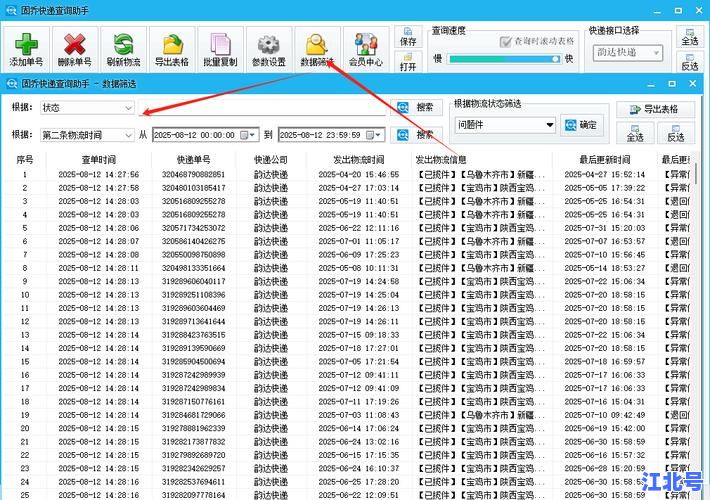Viewport: 710px width, 500px height.
Task: Select tracking number 320498133351664
Action: click(x=193, y=268)
